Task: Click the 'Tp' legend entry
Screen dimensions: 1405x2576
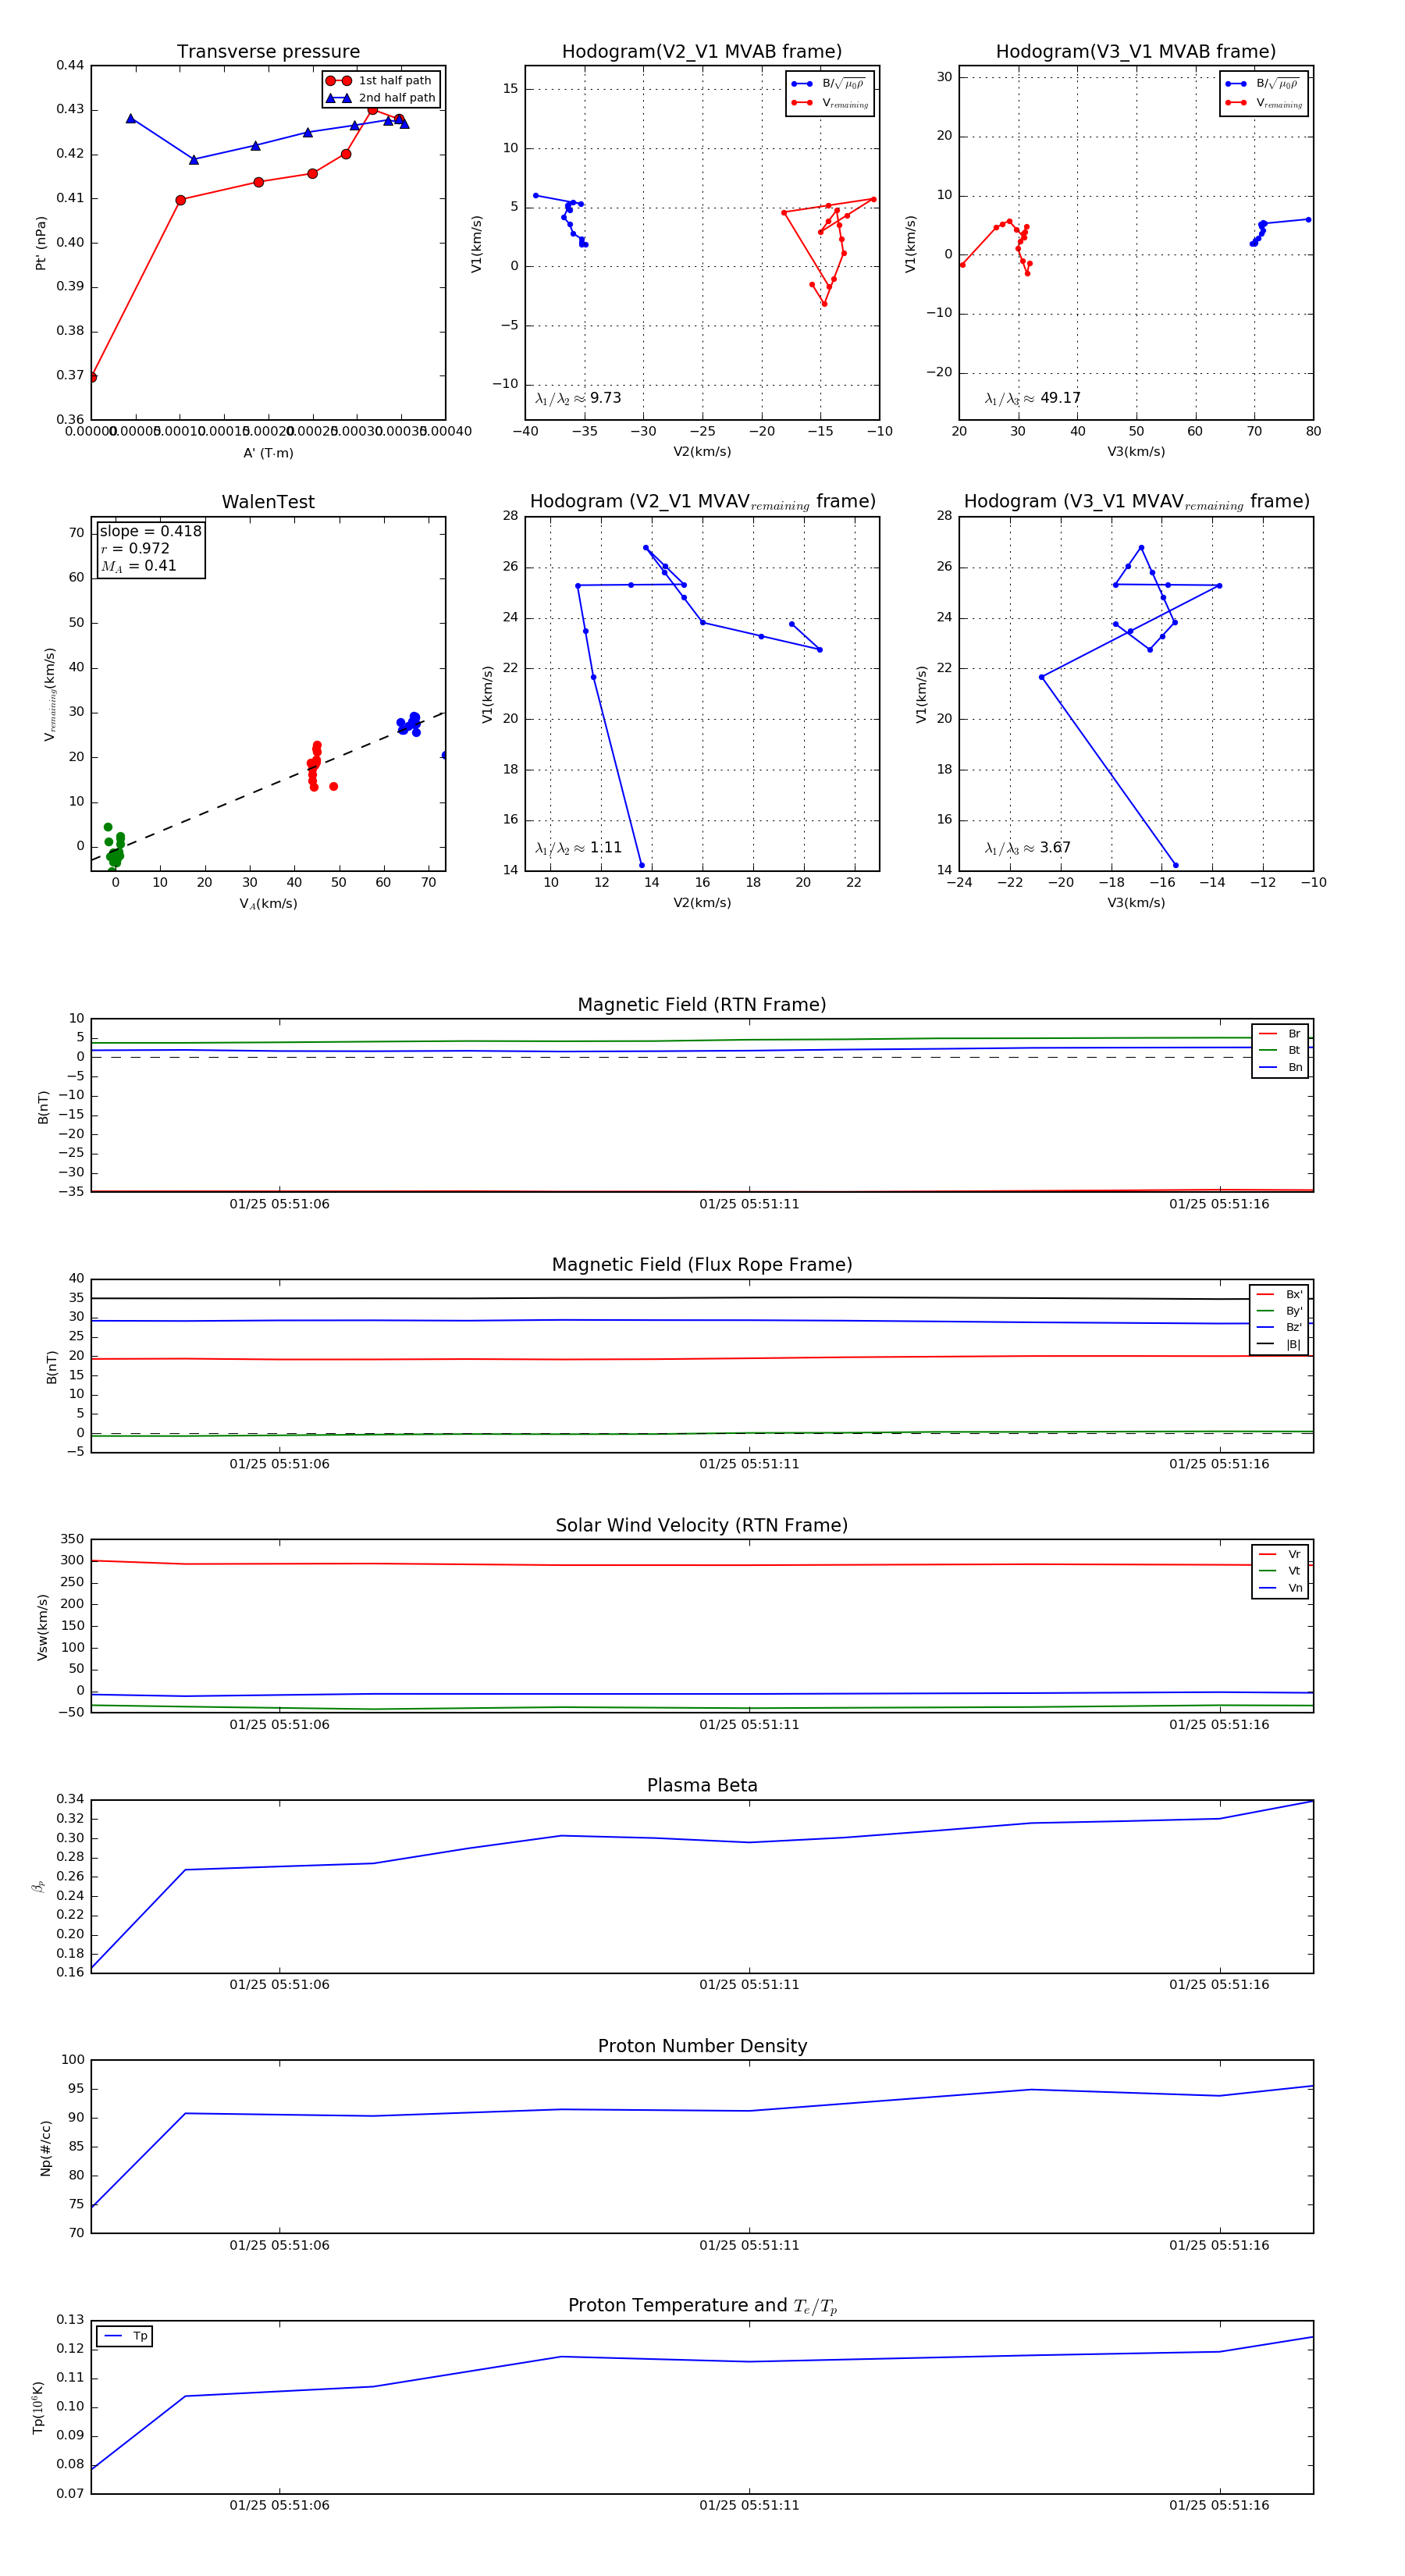Action: (125, 2336)
